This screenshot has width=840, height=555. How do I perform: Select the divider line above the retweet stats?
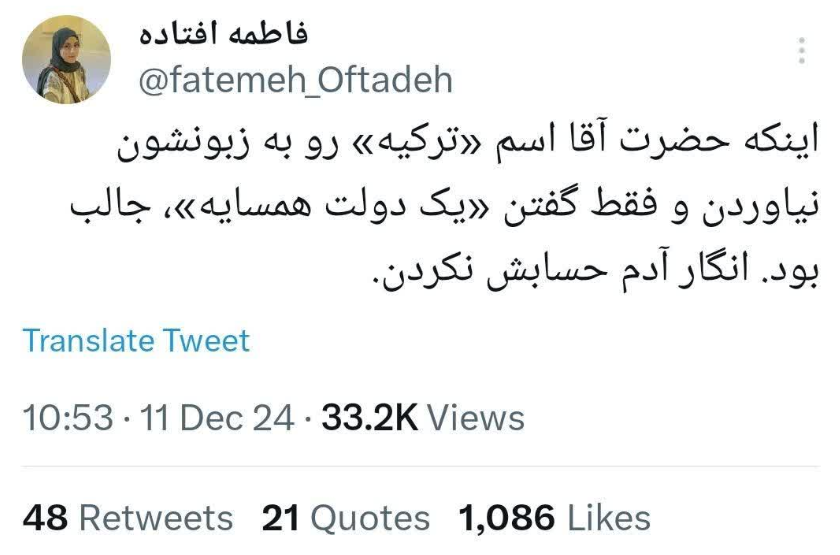(421, 467)
